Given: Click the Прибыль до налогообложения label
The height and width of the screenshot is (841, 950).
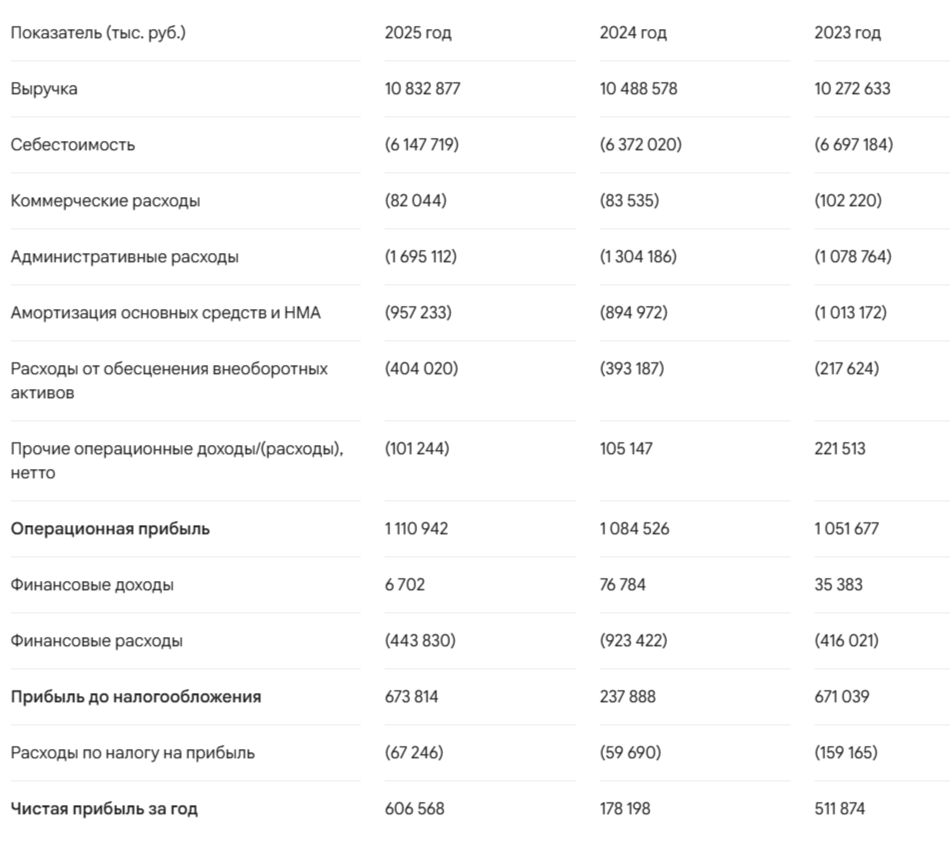Looking at the screenshot, I should coord(136,697).
